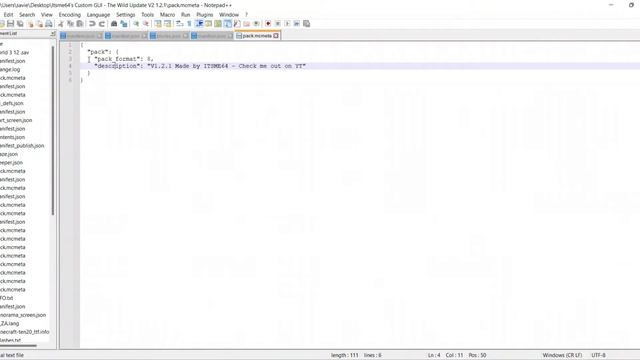Image resolution: width=640 pixels, height=360 pixels.
Task: Click Run Macro Multiple Times icon
Action: click(297, 24)
